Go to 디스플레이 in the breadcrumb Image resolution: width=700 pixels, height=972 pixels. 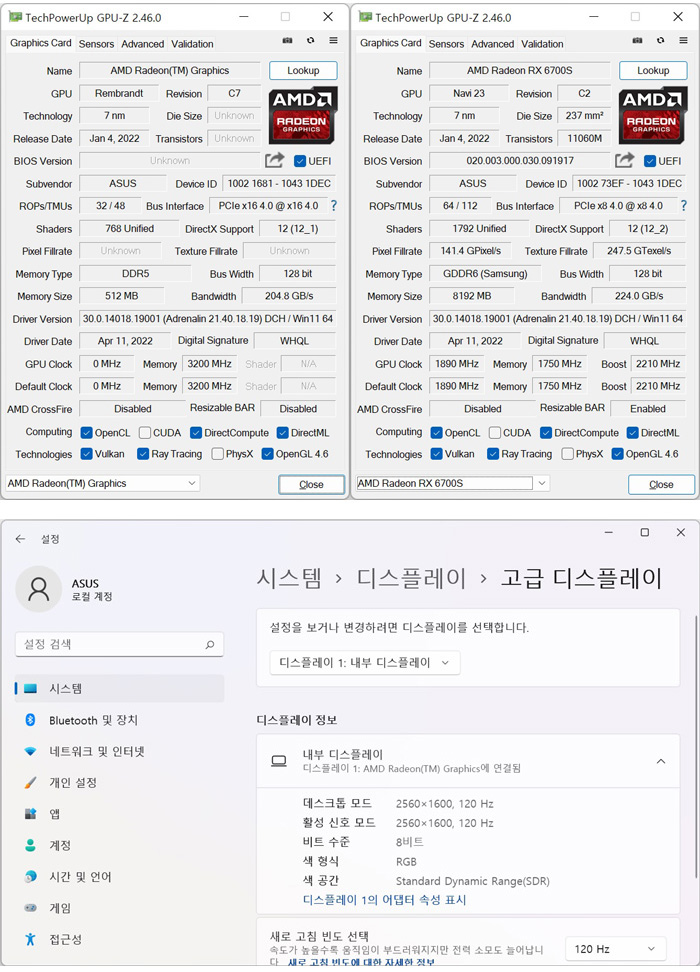411,578
